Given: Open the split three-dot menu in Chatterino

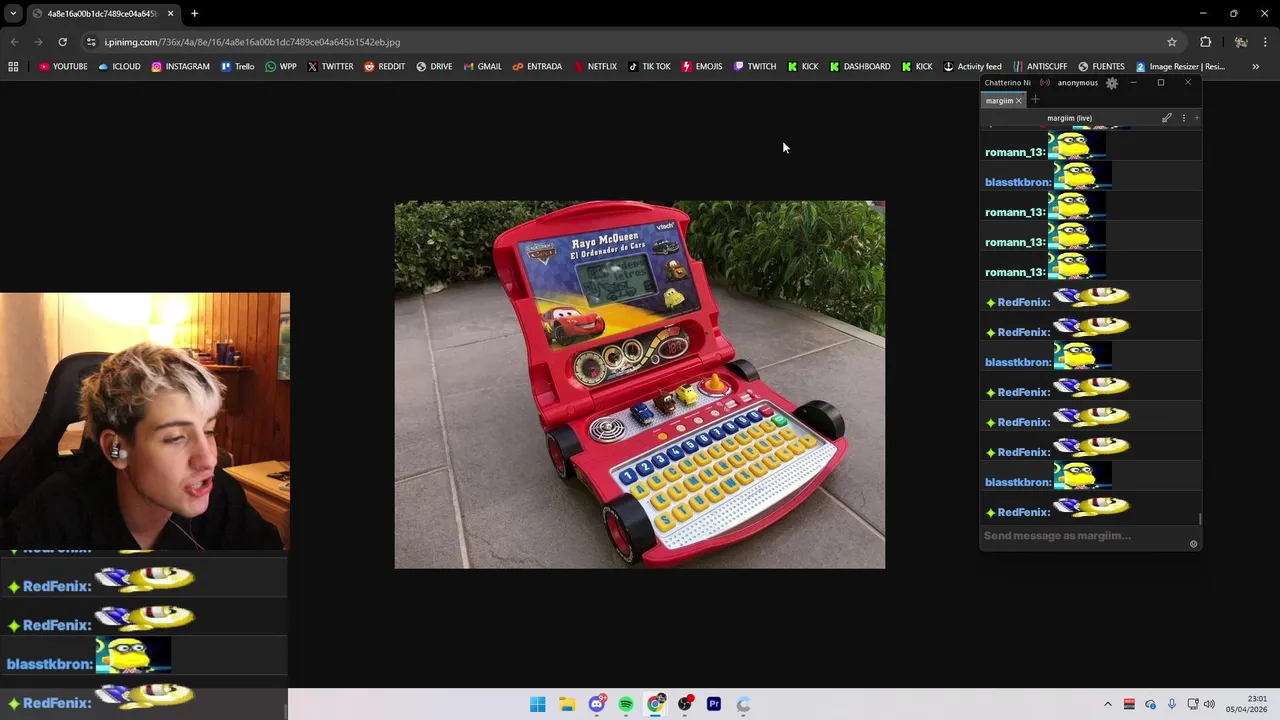Looking at the screenshot, I should tap(1184, 118).
